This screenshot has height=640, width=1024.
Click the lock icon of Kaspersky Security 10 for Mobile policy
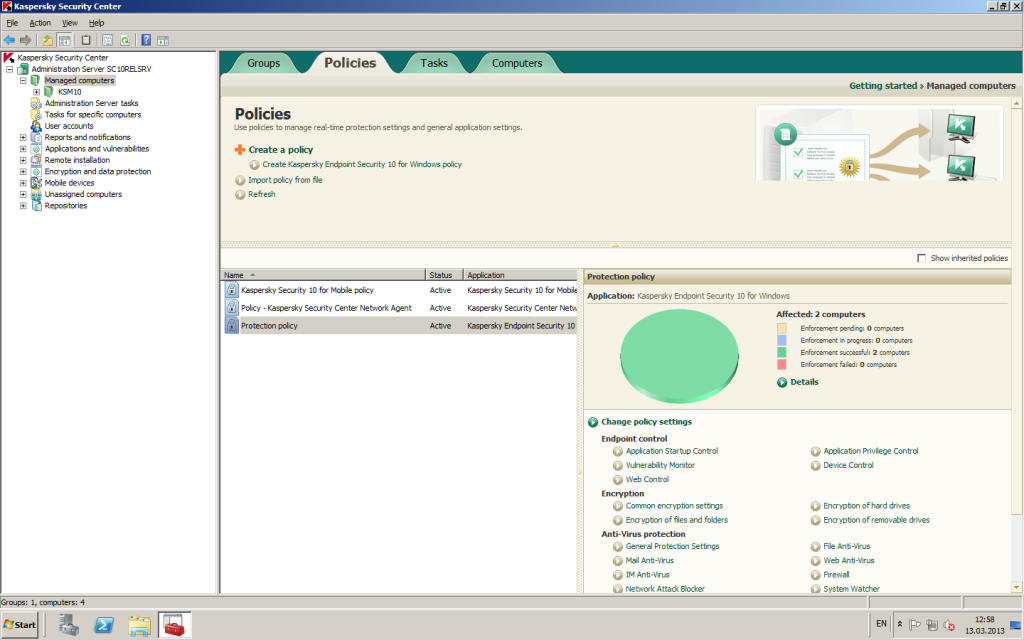click(231, 289)
